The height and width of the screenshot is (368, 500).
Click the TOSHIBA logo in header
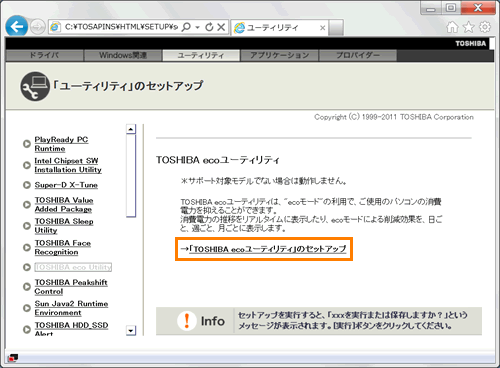(471, 44)
